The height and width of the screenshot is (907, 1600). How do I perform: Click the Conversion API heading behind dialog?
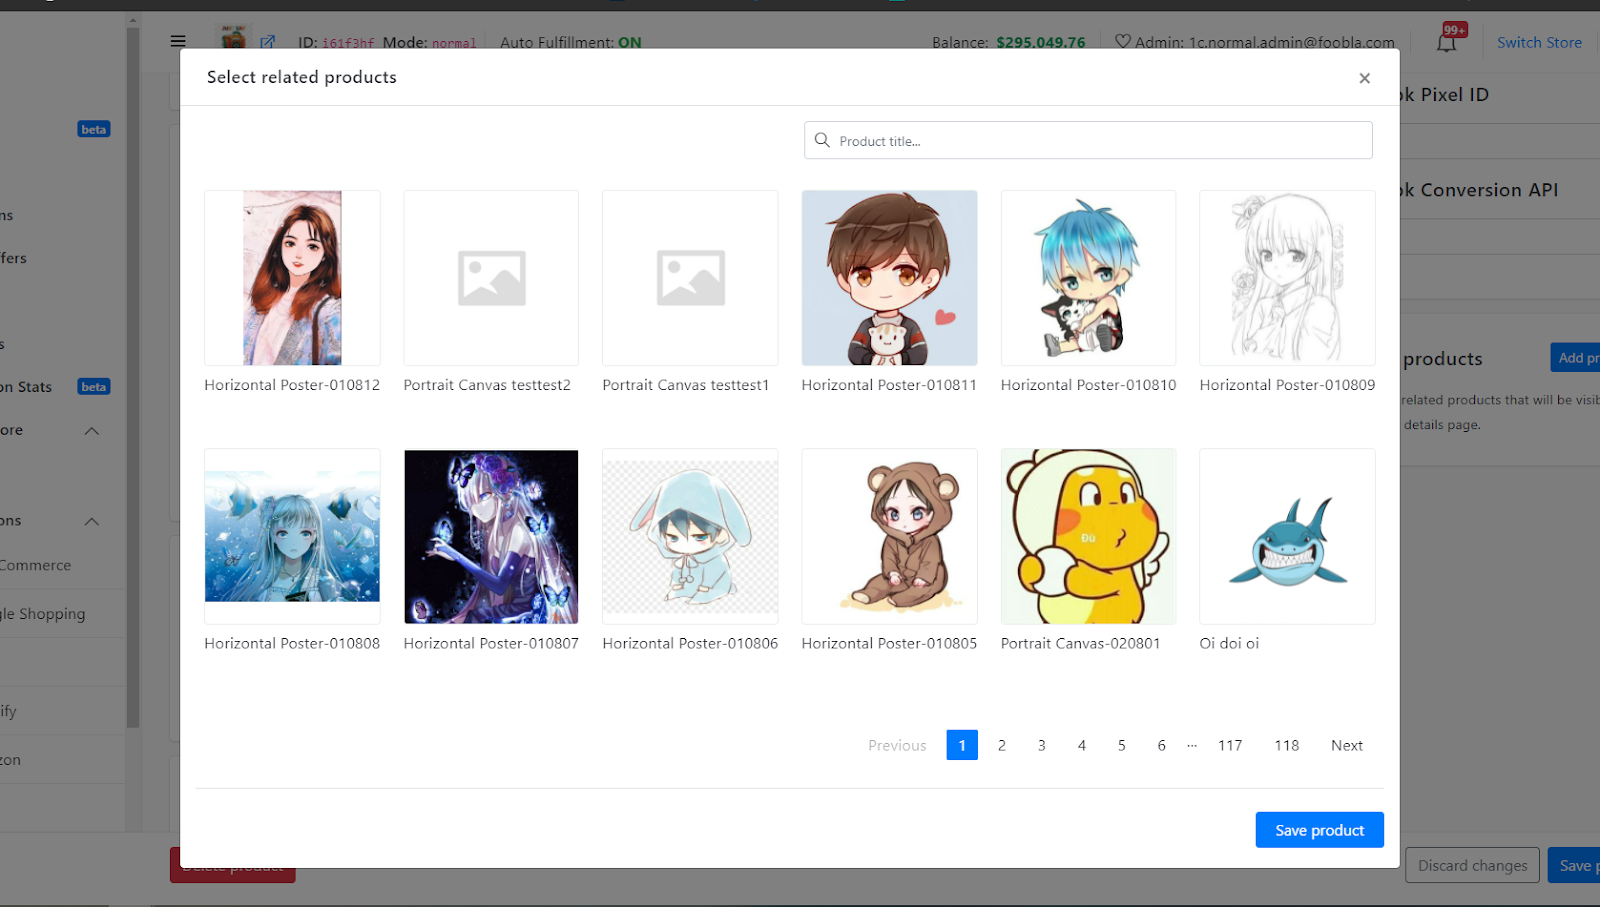click(x=1479, y=190)
